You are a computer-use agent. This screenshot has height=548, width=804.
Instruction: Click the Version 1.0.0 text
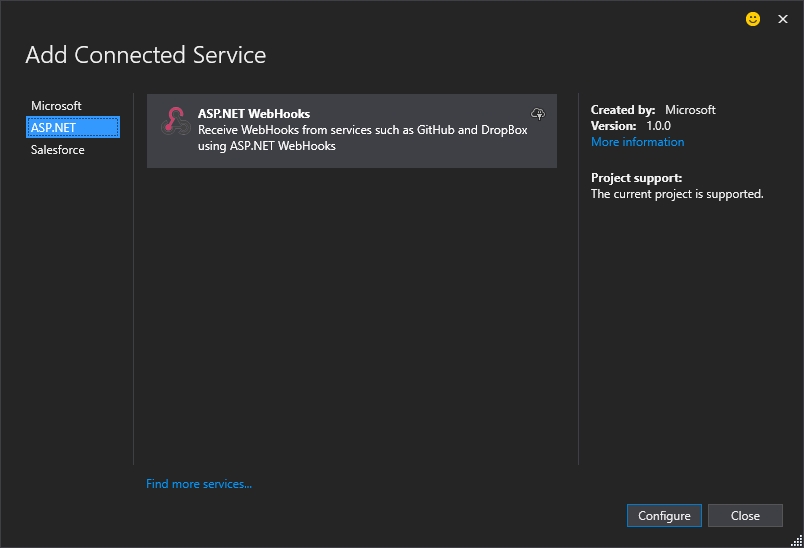pyautogui.click(x=631, y=126)
